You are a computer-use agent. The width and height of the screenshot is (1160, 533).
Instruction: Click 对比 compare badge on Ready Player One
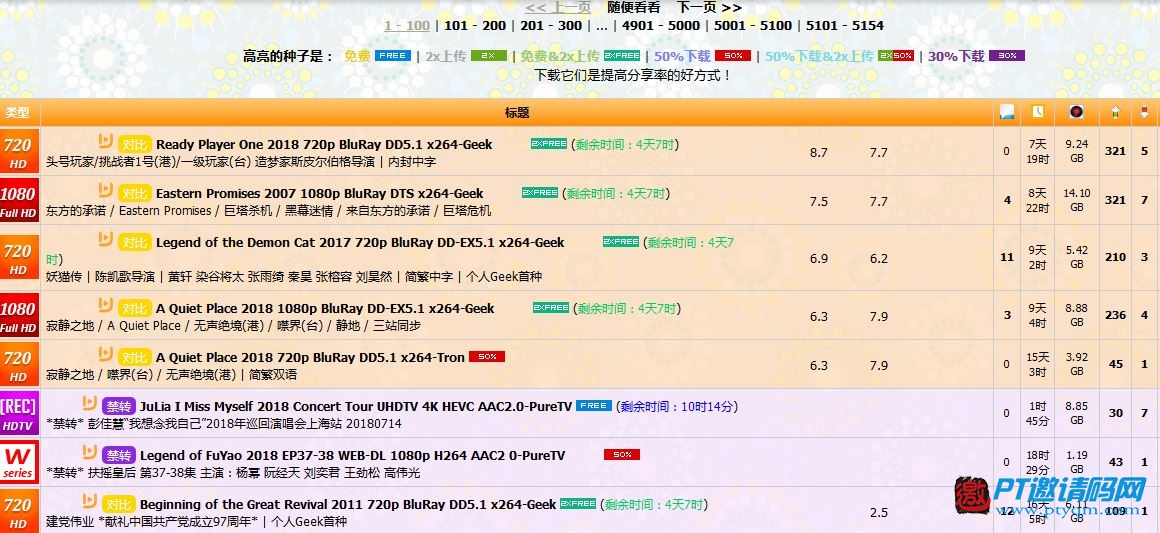(135, 144)
